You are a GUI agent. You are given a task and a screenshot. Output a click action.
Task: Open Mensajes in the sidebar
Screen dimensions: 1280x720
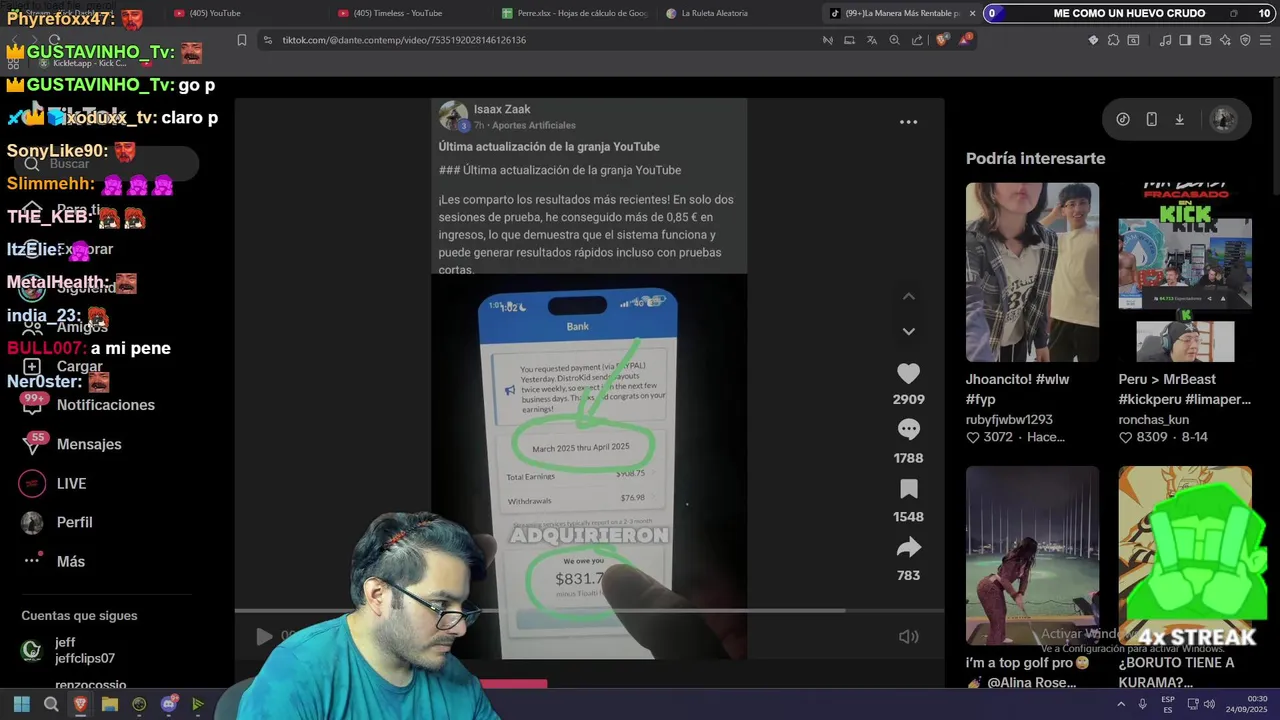[x=72, y=444]
